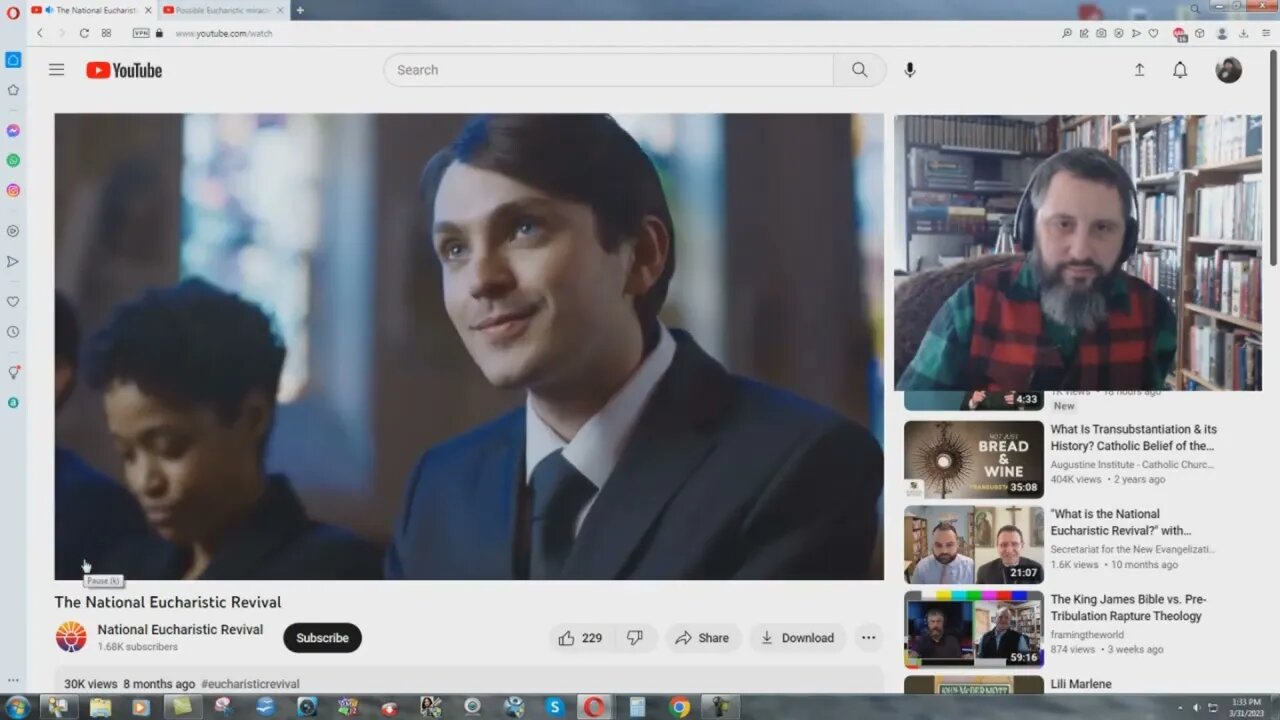This screenshot has width=1280, height=720.
Task: Open the Windows Start menu
Action: [x=17, y=707]
